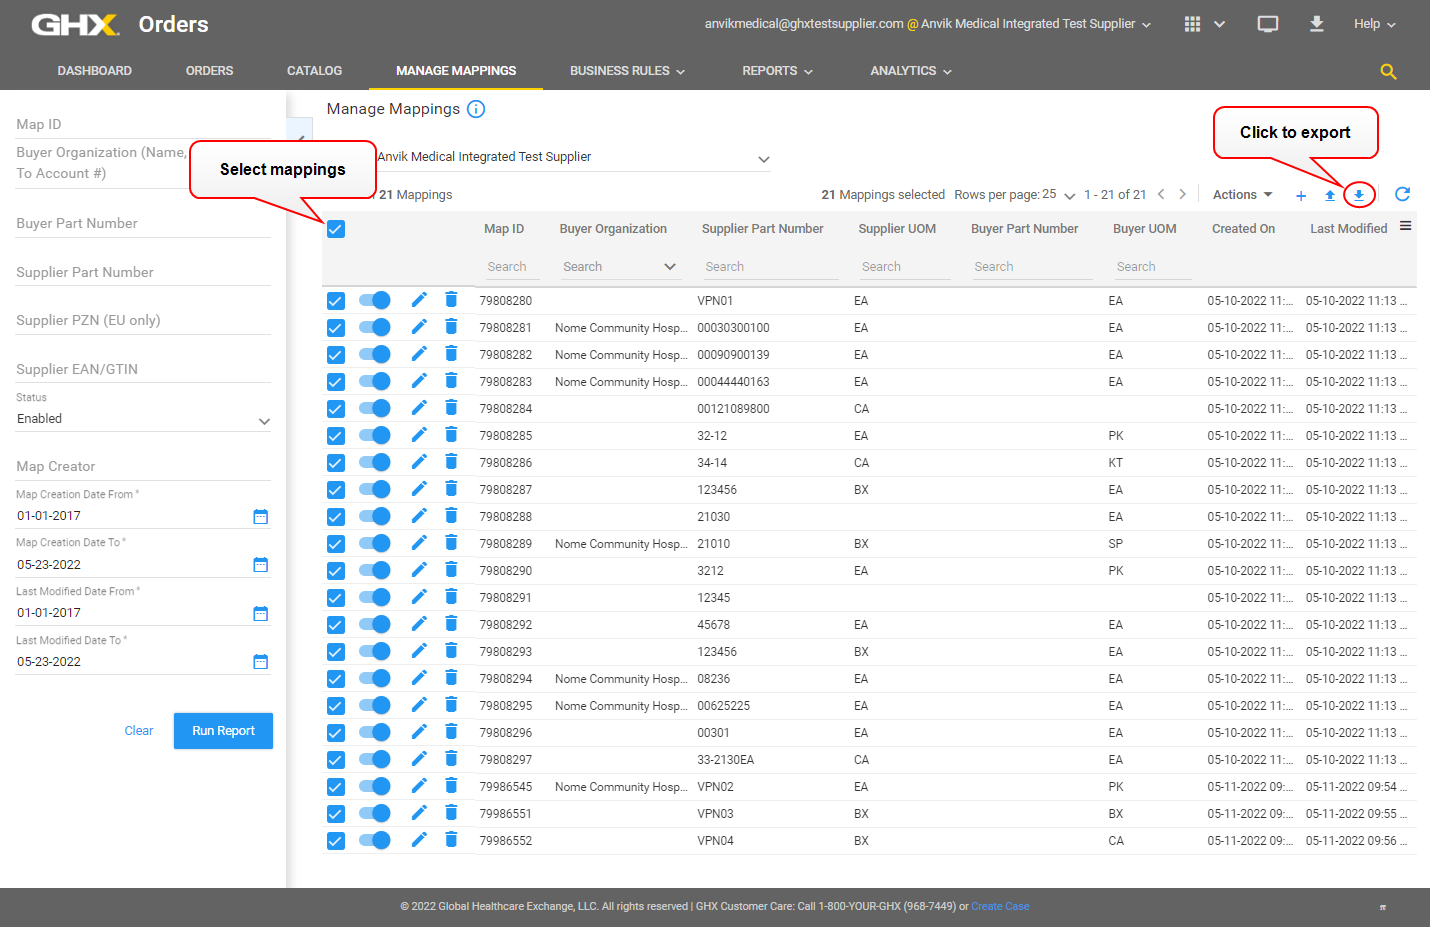The height and width of the screenshot is (927, 1430).
Task: Expand the Business Rules menu
Action: pyautogui.click(x=627, y=71)
